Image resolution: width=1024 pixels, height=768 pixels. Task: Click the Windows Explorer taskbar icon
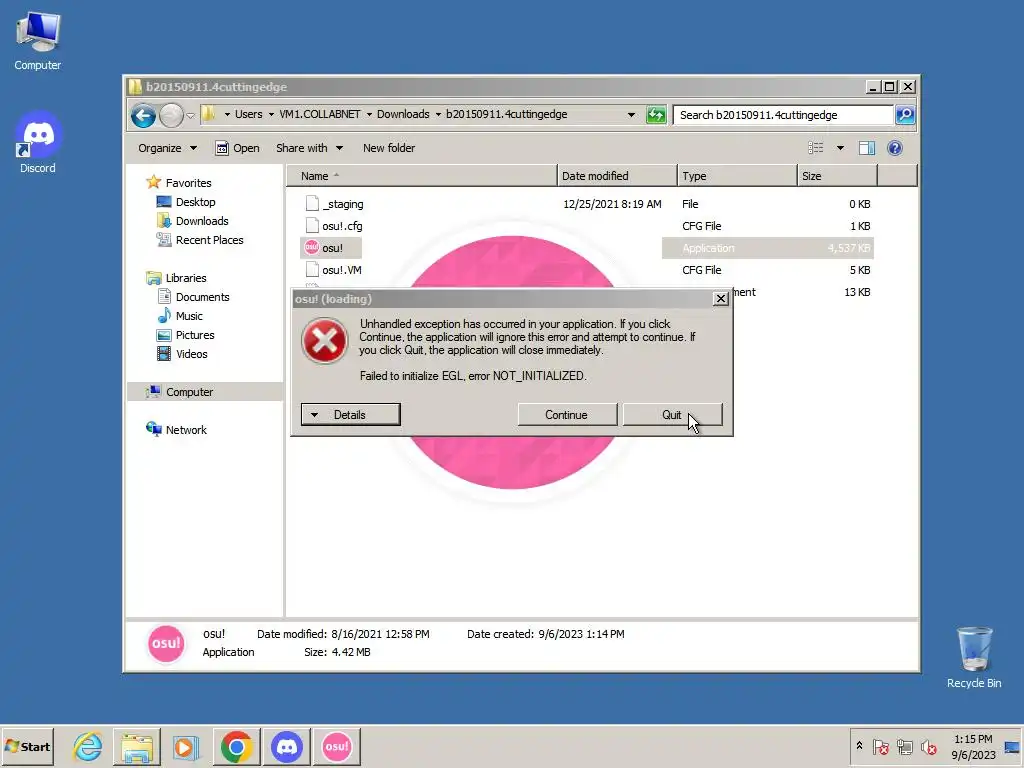(x=136, y=746)
